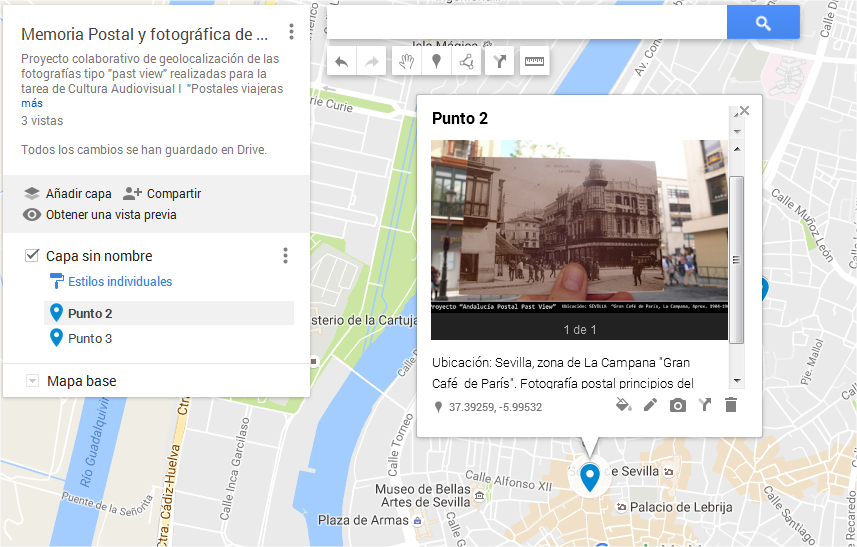Click the blue map marker for Punto 2
The image size is (857, 547).
(x=589, y=477)
